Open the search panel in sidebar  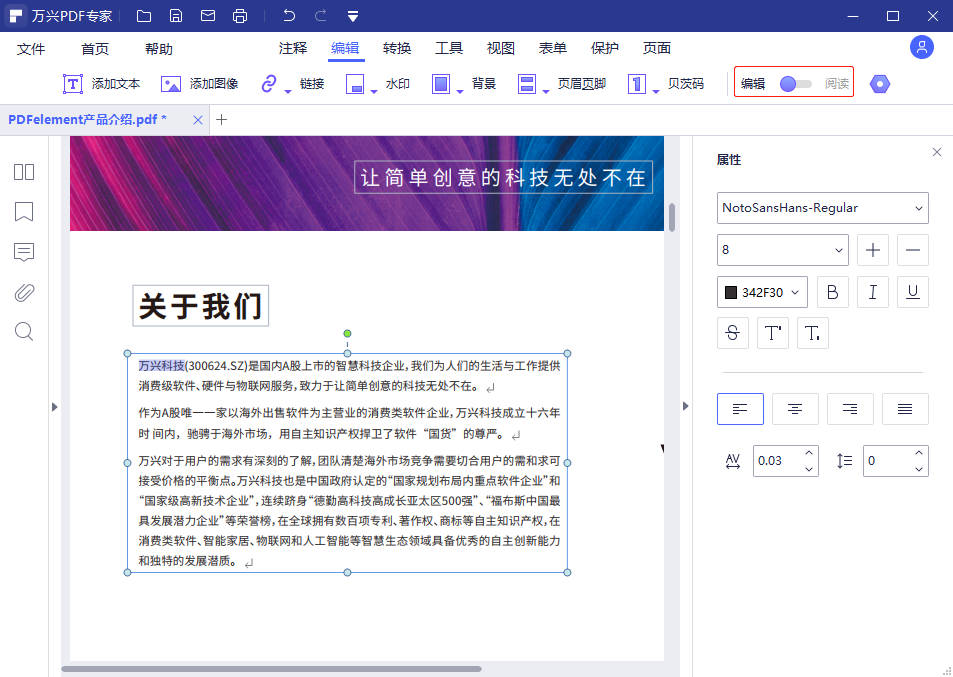pos(23,331)
